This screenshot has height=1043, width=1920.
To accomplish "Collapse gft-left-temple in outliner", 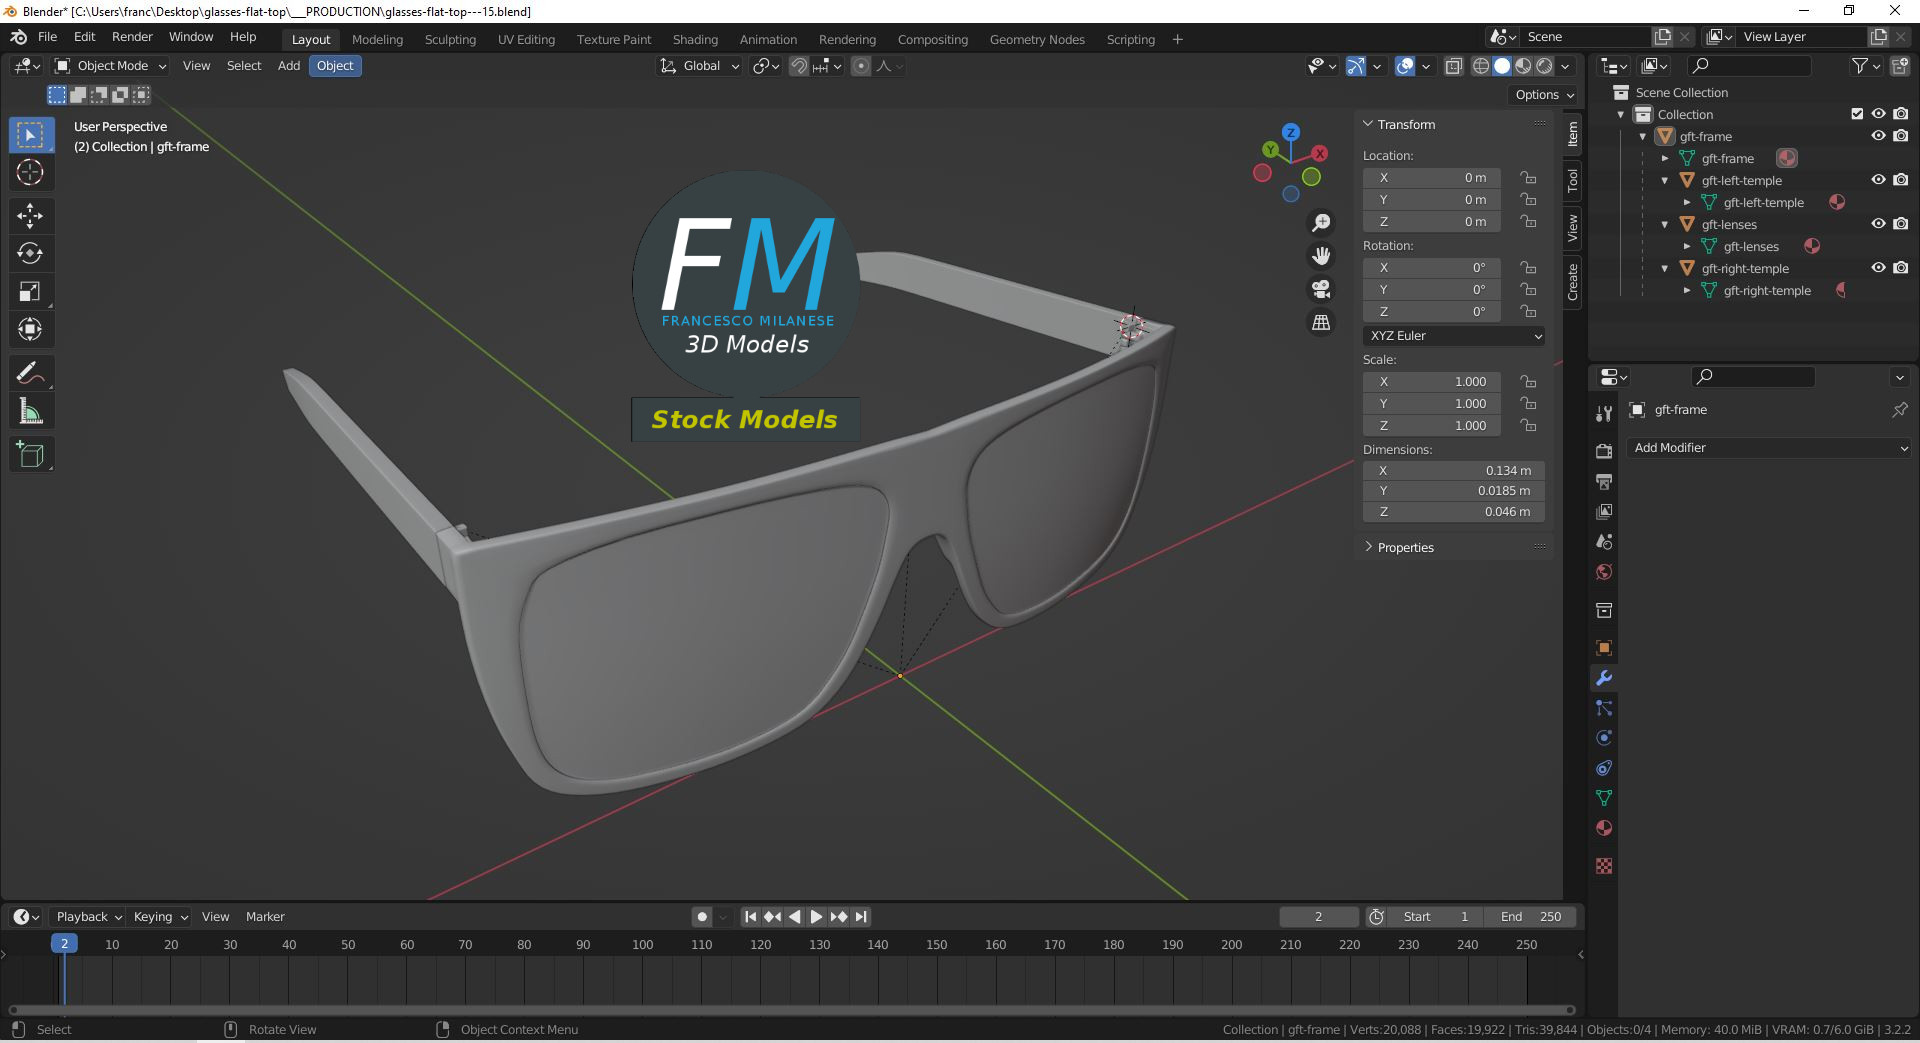I will pyautogui.click(x=1665, y=180).
